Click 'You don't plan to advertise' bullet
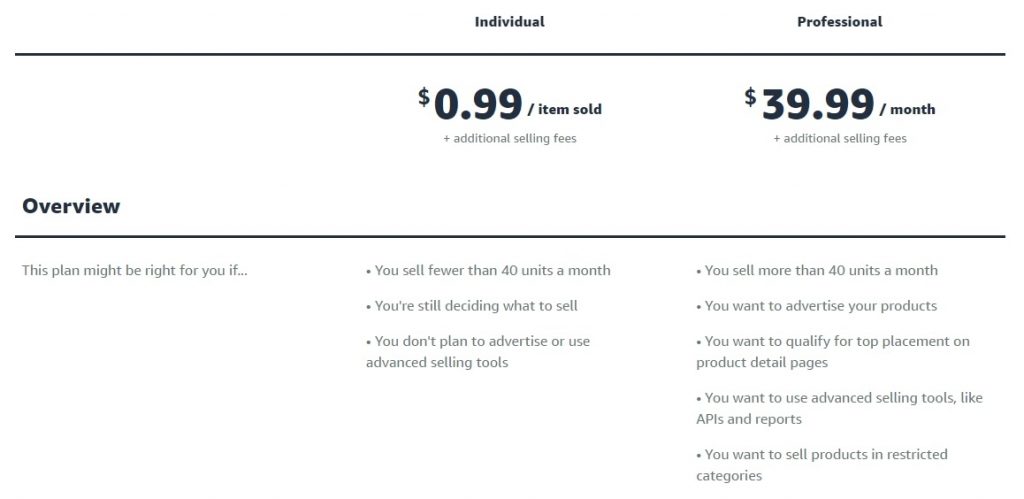 (x=477, y=351)
